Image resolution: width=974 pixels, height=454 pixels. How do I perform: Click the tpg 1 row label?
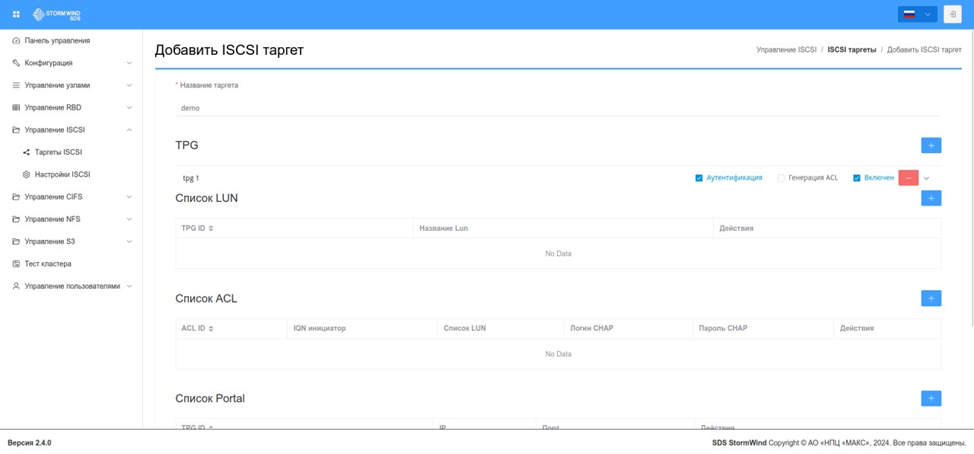191,178
